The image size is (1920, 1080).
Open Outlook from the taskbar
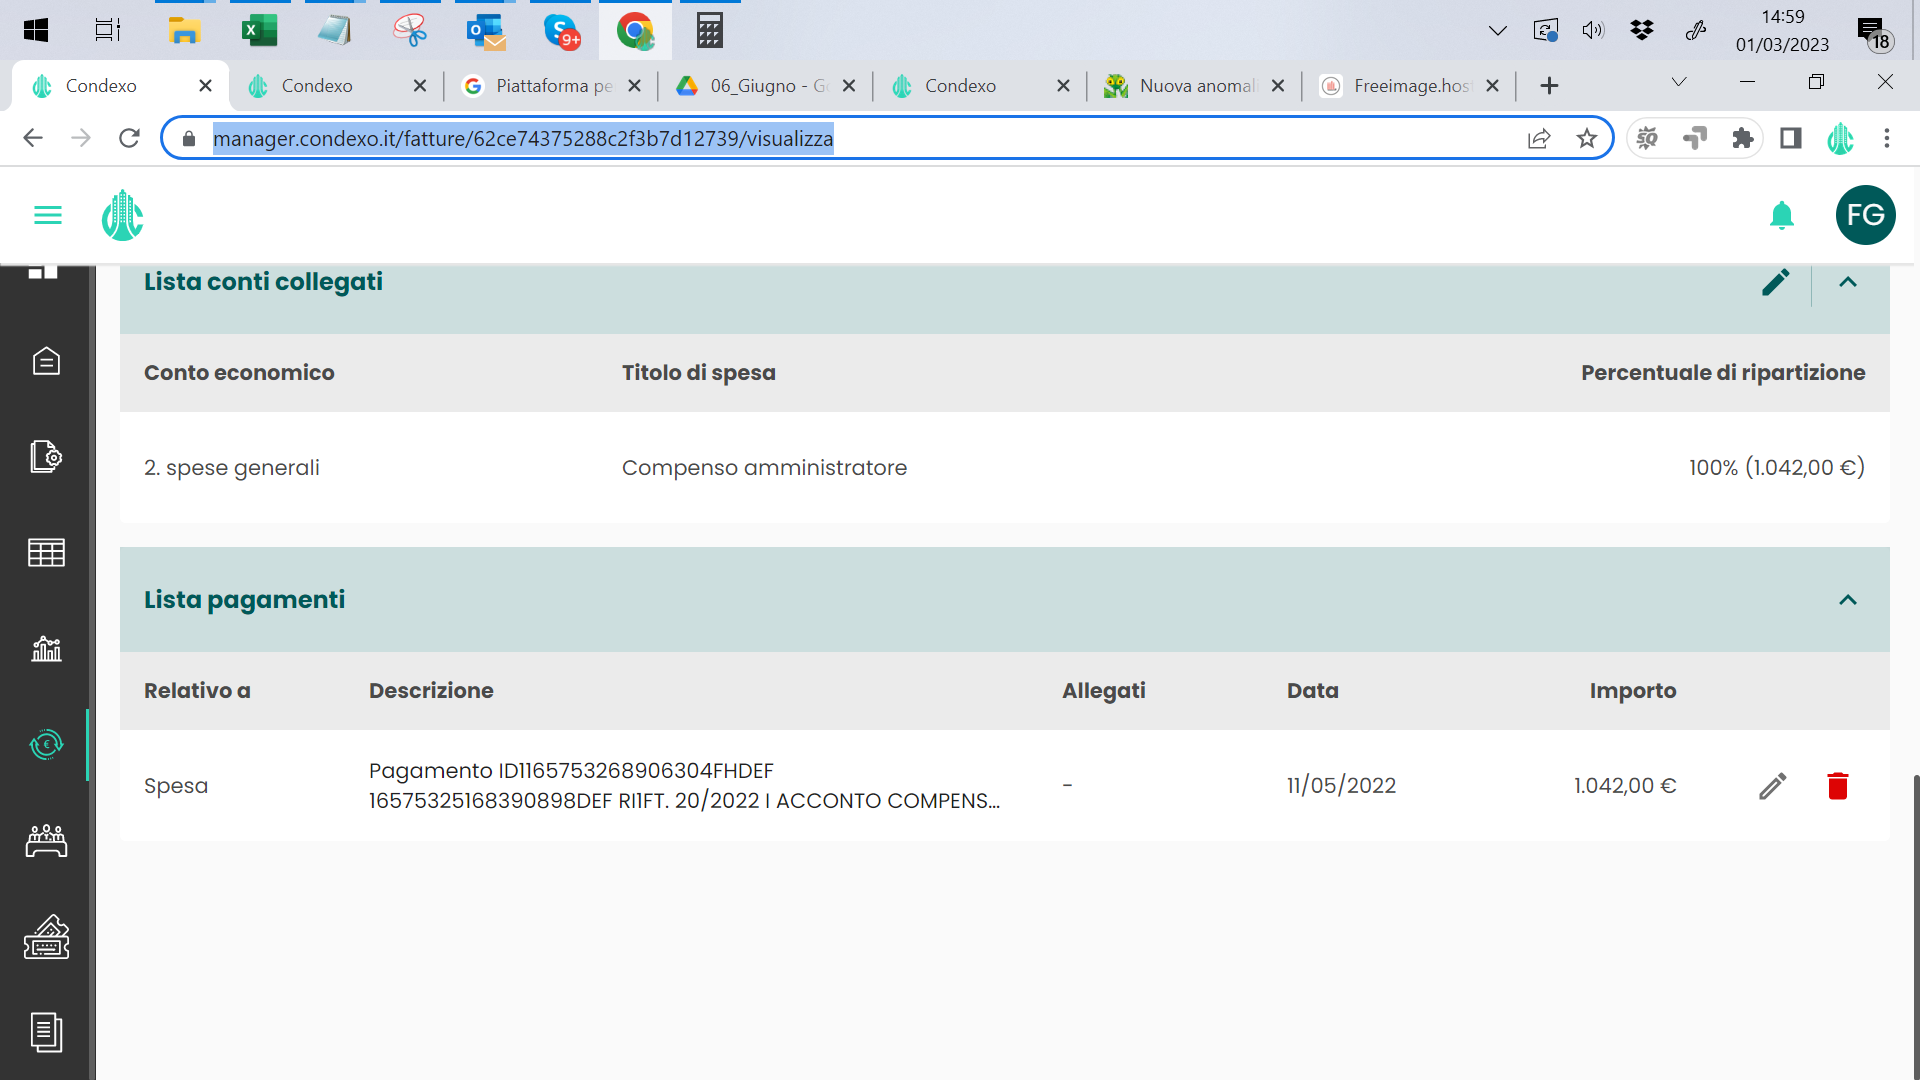485,30
